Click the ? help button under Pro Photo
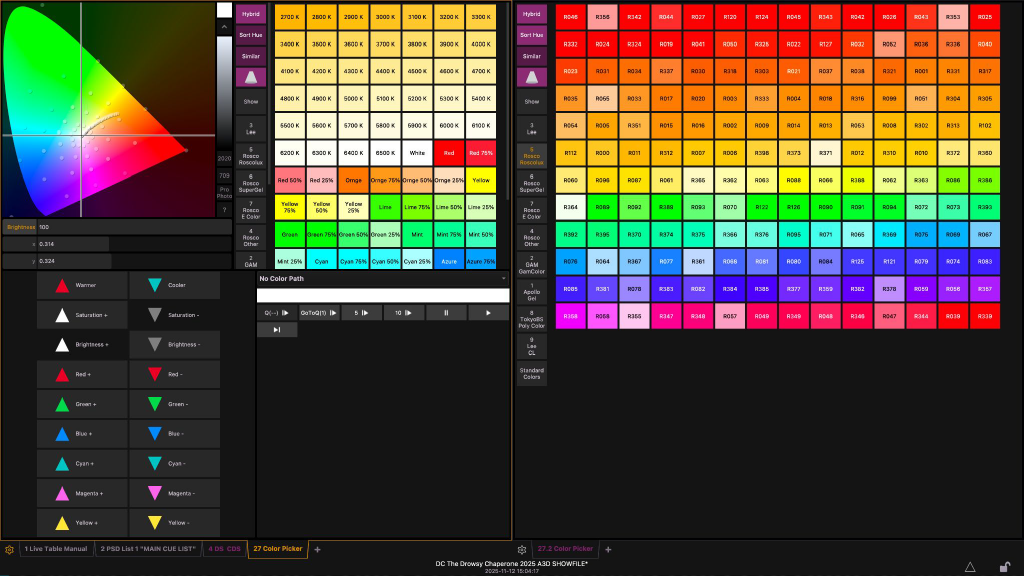Viewport: 1024px width, 576px height. tap(224, 210)
